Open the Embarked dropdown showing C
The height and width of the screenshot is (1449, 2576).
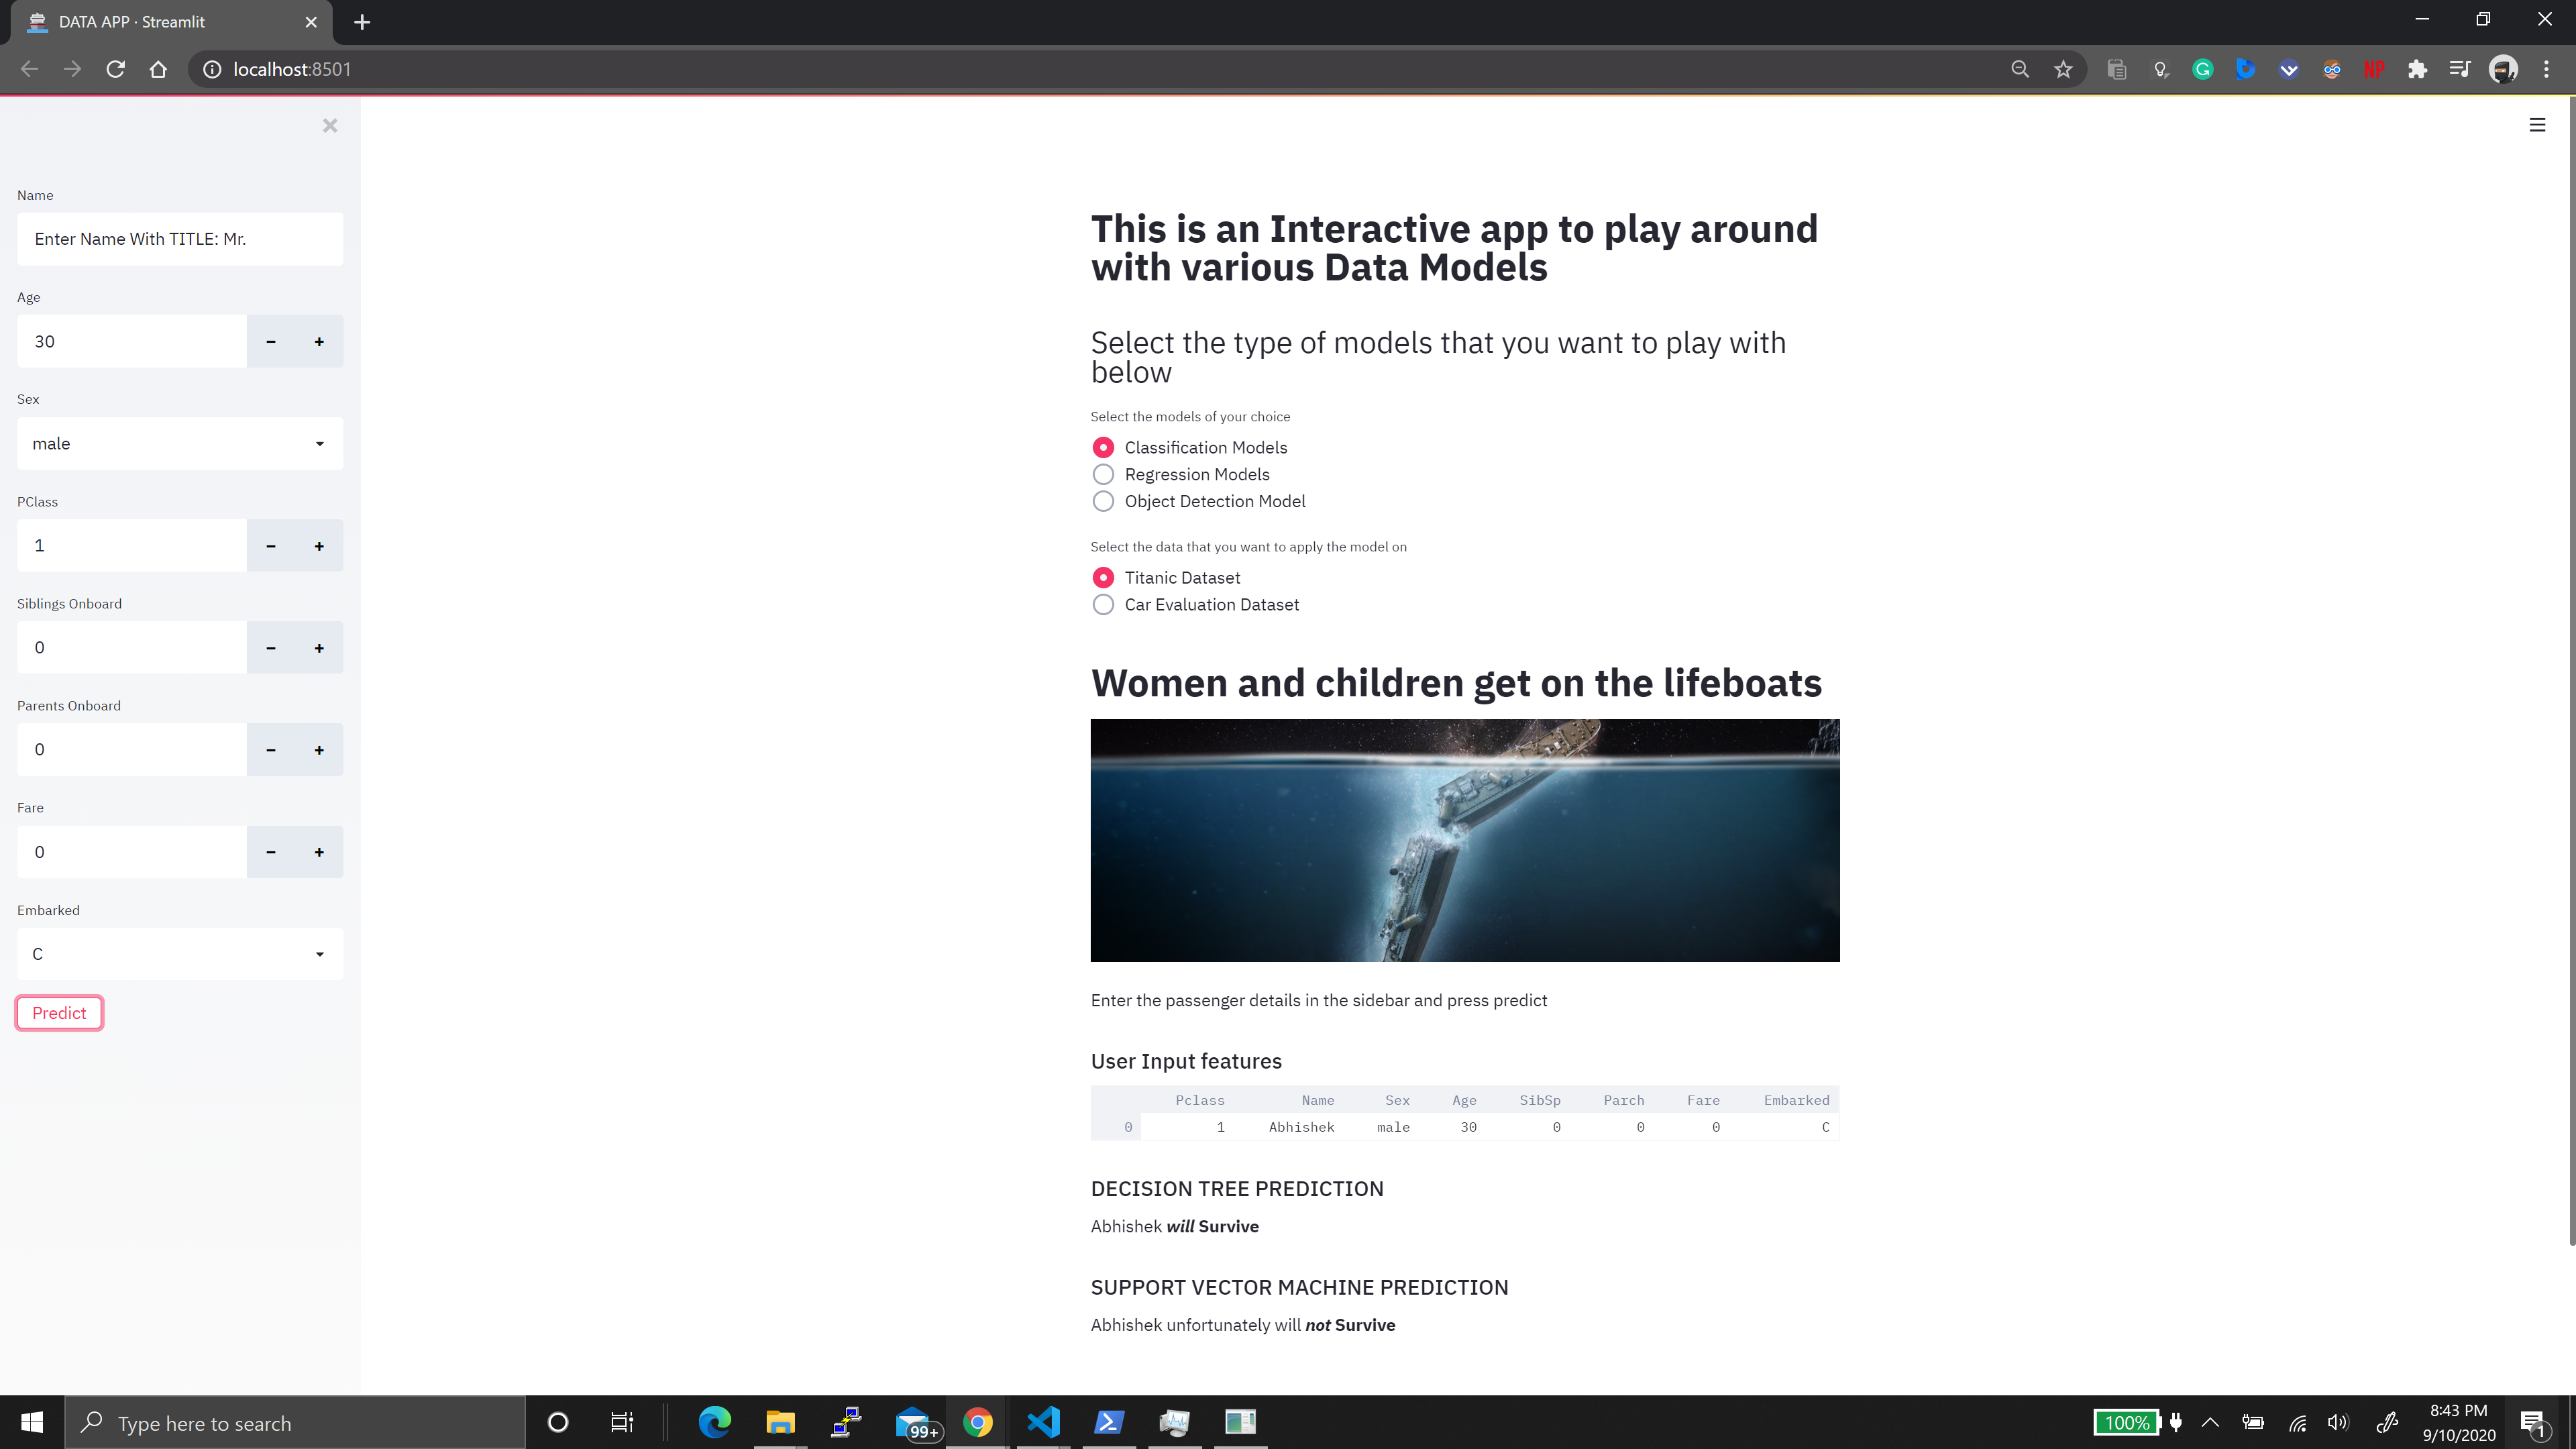(180, 954)
